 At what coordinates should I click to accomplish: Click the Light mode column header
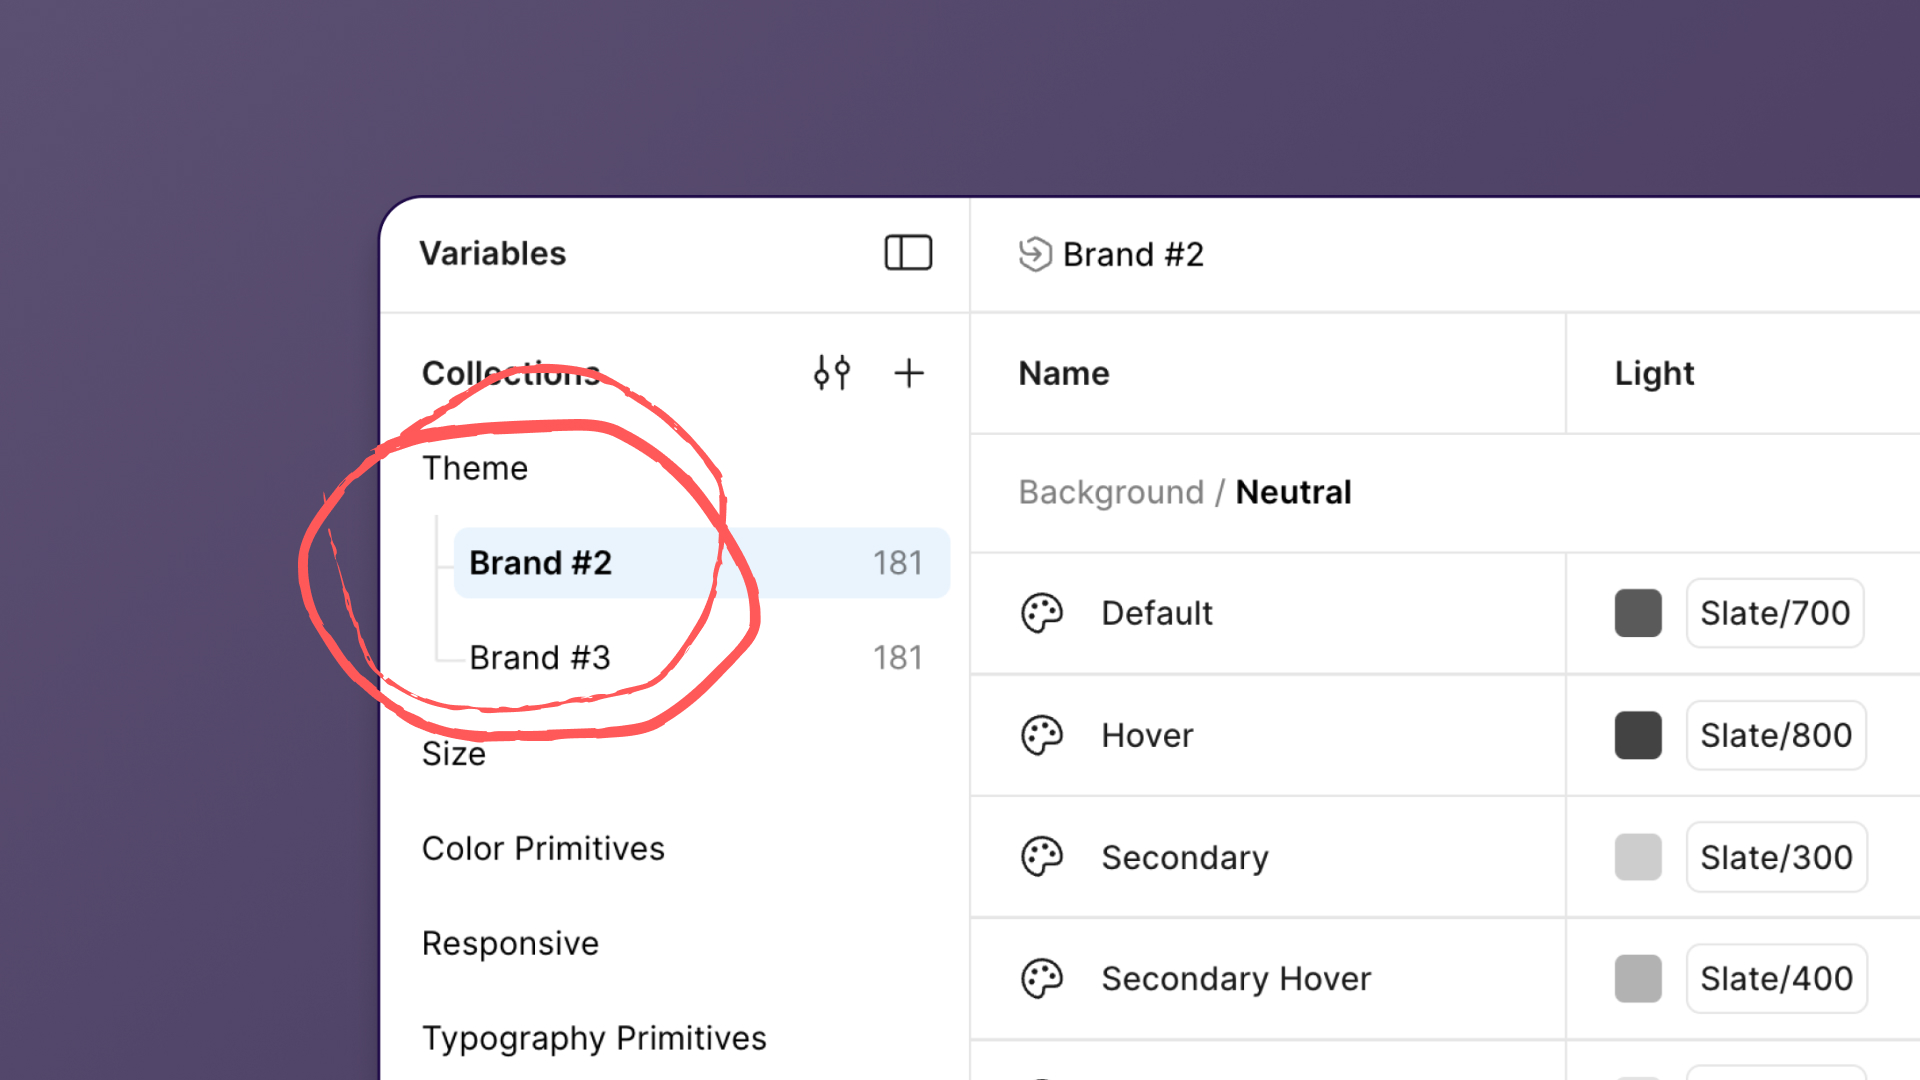click(1654, 373)
